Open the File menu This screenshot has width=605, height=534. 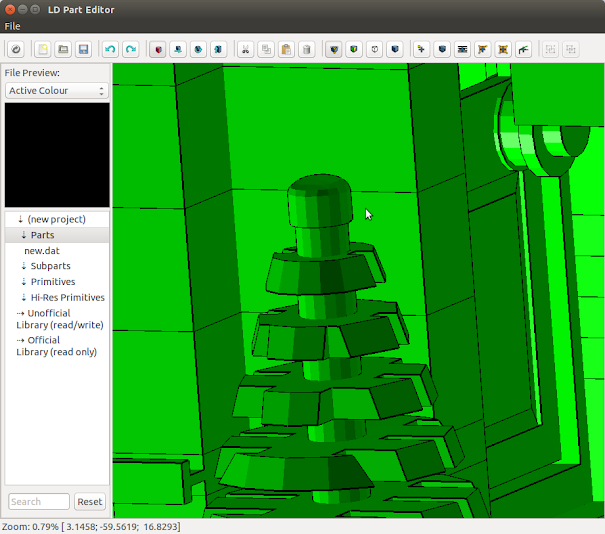(x=13, y=26)
